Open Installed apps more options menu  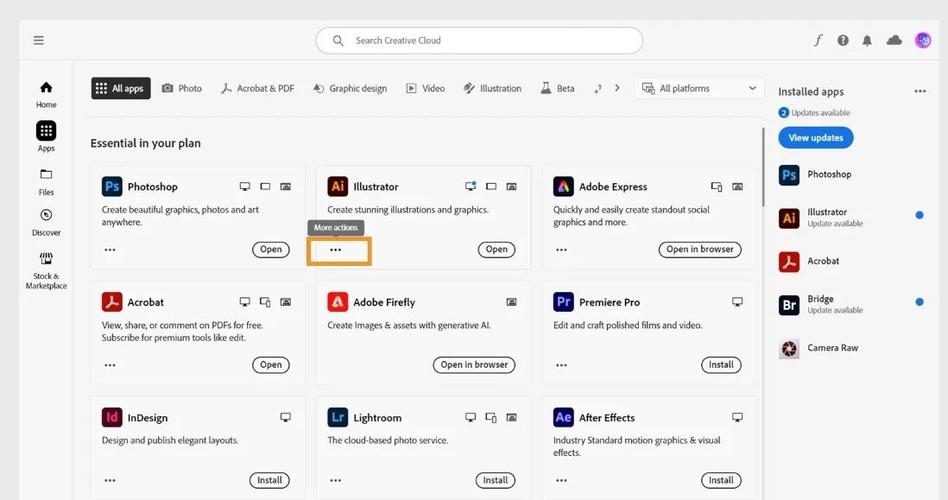pos(920,91)
